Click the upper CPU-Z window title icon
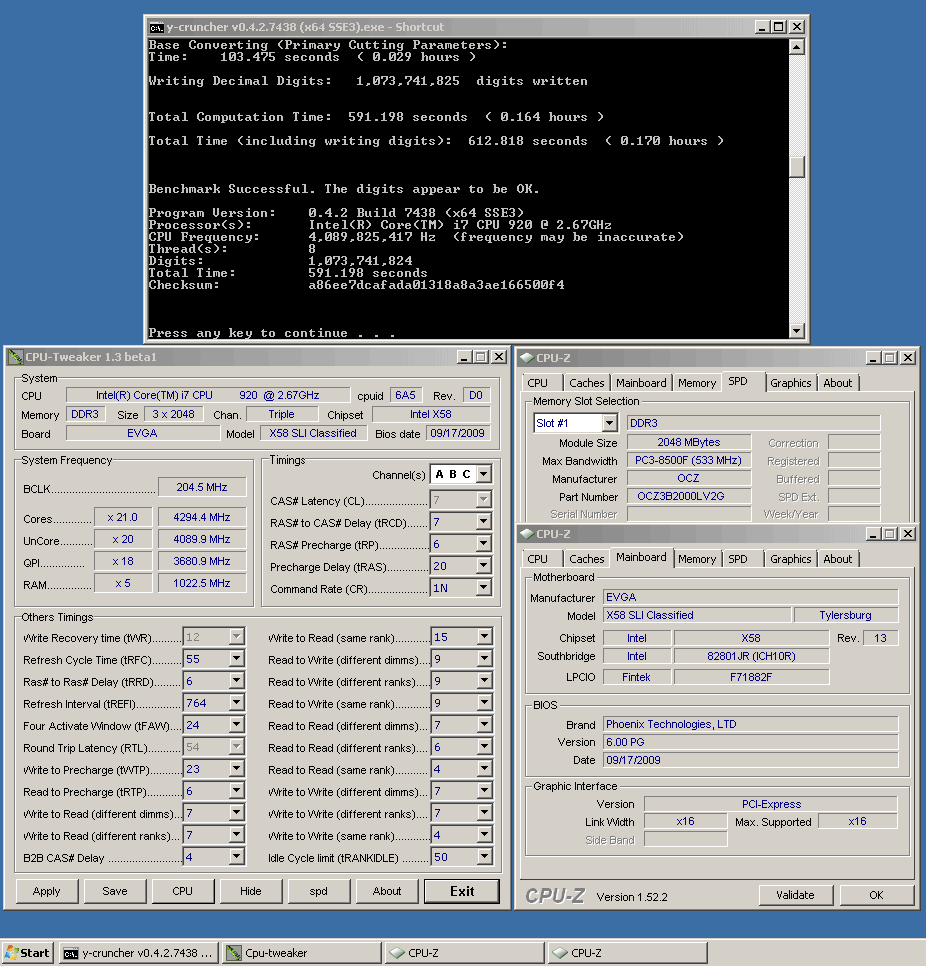The width and height of the screenshot is (926, 966). pos(526,358)
